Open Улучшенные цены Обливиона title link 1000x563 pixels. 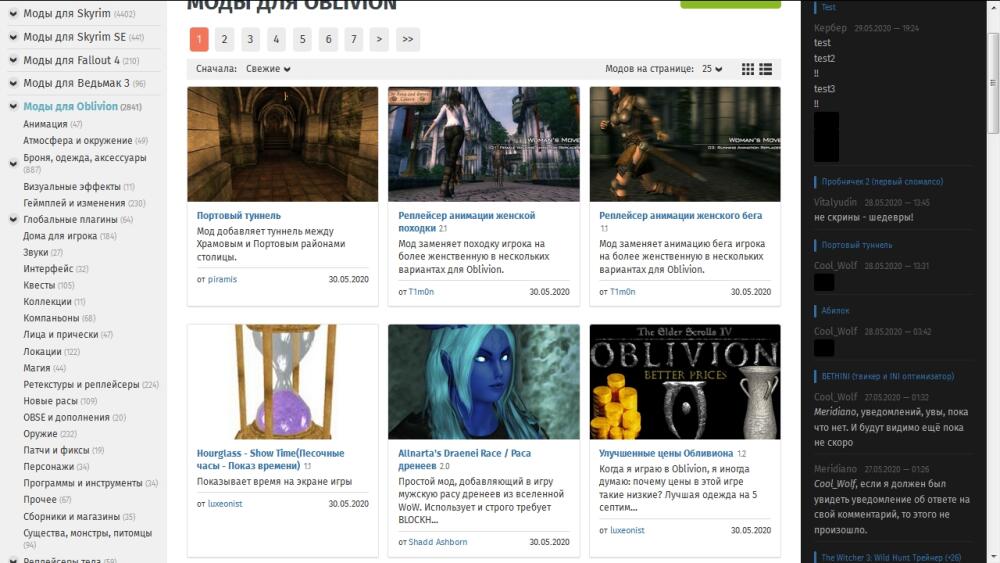[666, 453]
